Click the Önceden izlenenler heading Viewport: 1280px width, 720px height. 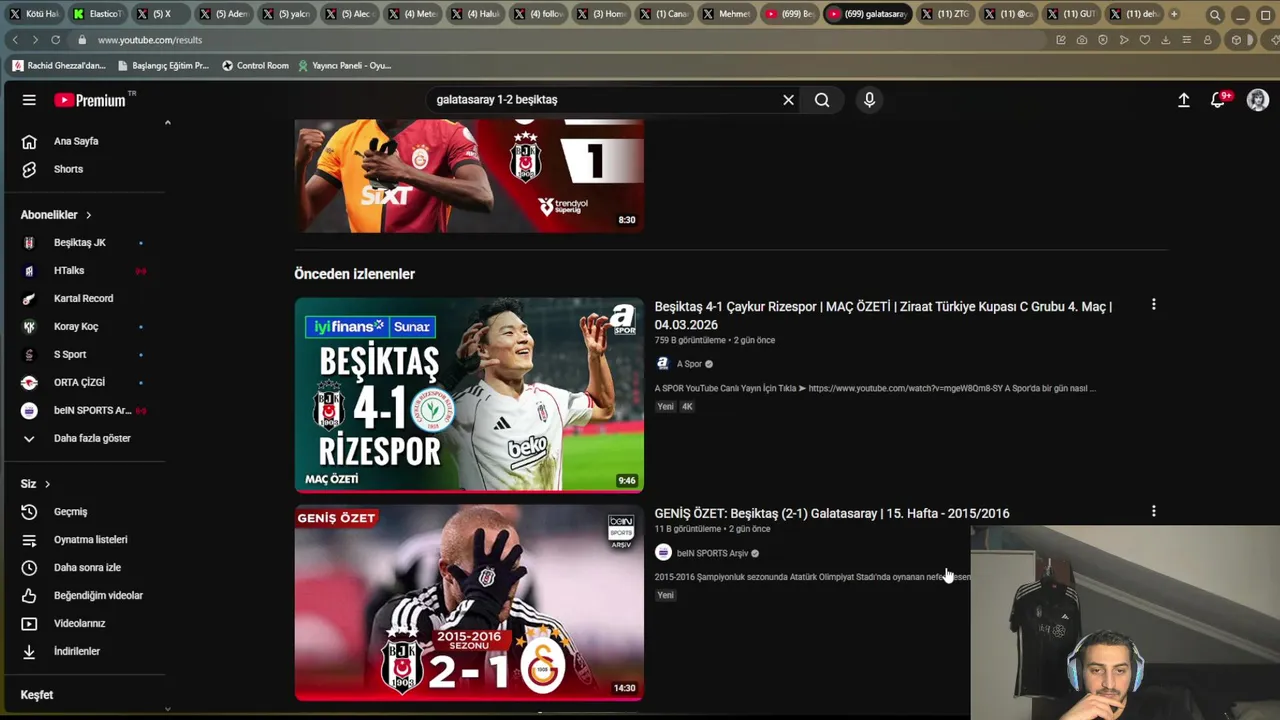pyautogui.click(x=354, y=274)
